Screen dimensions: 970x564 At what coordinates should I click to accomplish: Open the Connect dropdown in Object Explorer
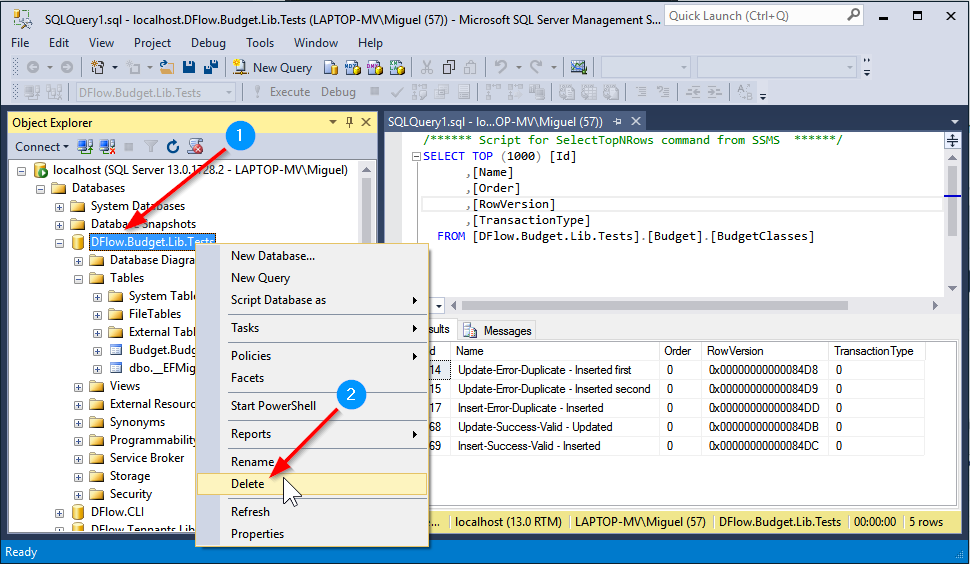(41, 147)
